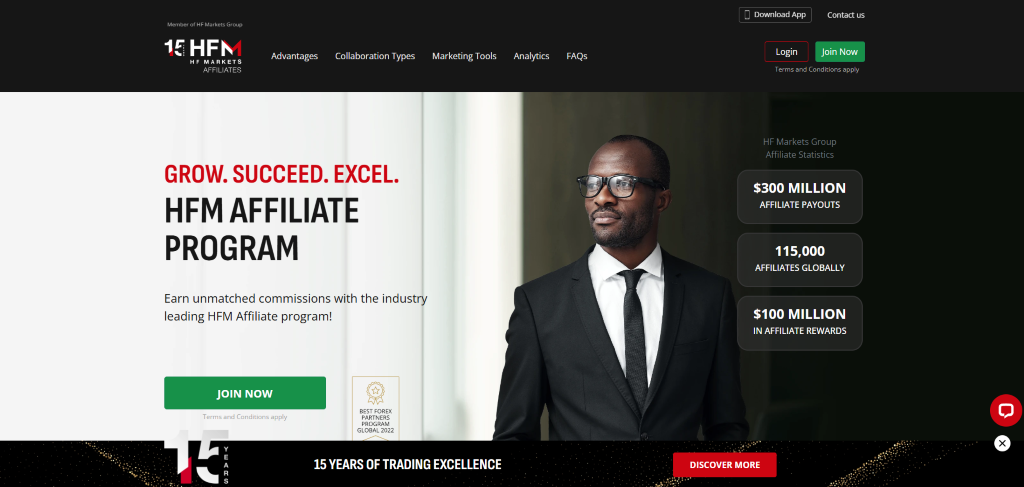Select the $100 Million Affiliate Rewards card
The width and height of the screenshot is (1024, 487).
pyautogui.click(x=799, y=322)
